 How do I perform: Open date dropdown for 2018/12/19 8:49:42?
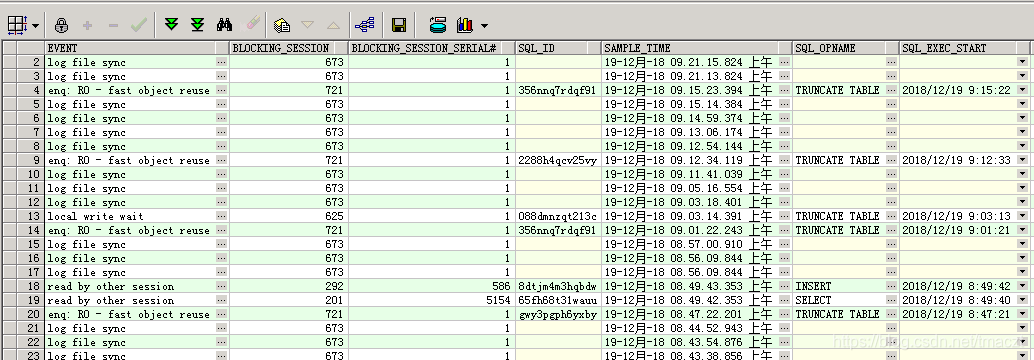pos(1022,286)
